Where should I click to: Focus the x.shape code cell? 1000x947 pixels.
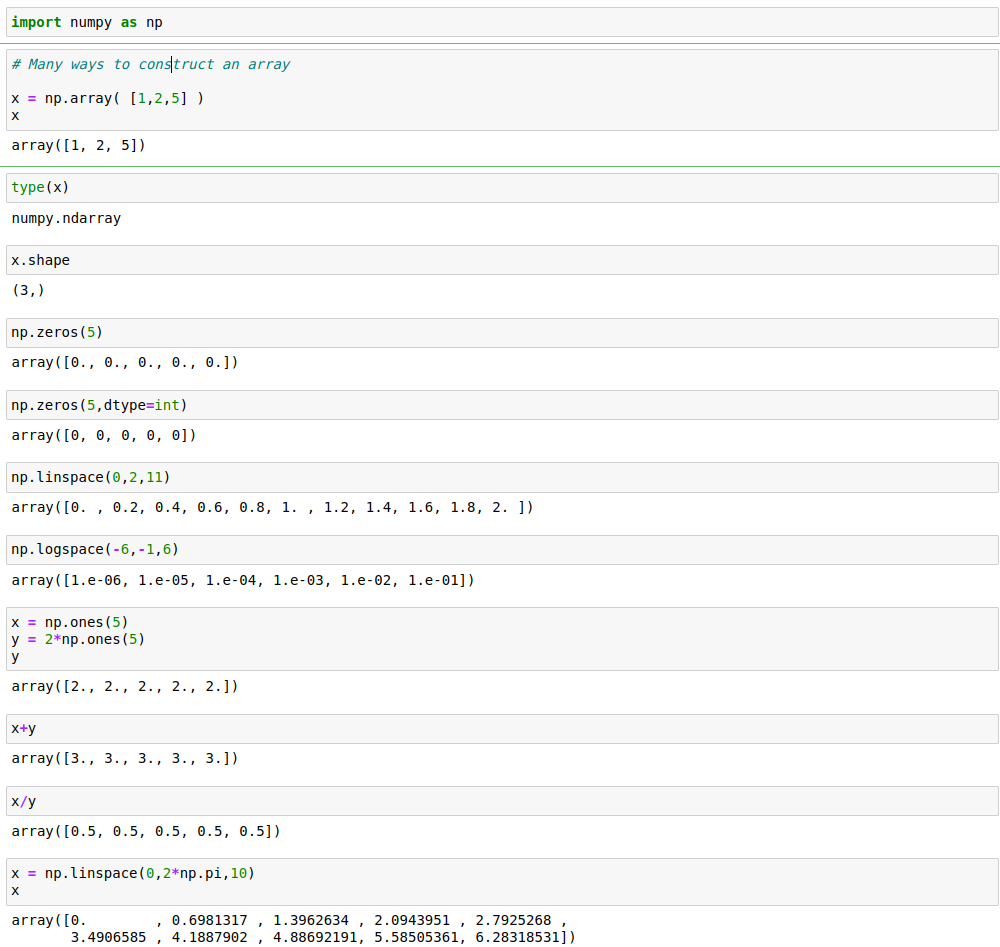(x=500, y=260)
